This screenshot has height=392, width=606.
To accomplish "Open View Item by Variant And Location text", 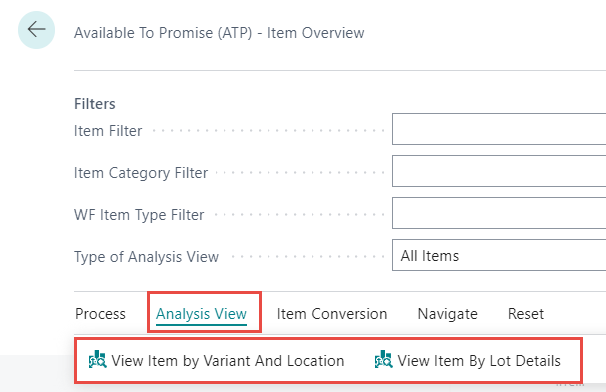I will pos(228,361).
